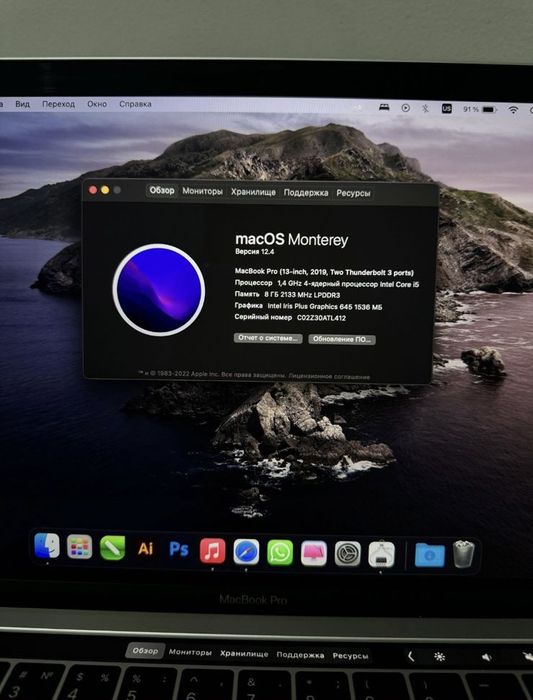Open the Trash in the Dock
Viewport: 533px width, 700px height.
464,554
